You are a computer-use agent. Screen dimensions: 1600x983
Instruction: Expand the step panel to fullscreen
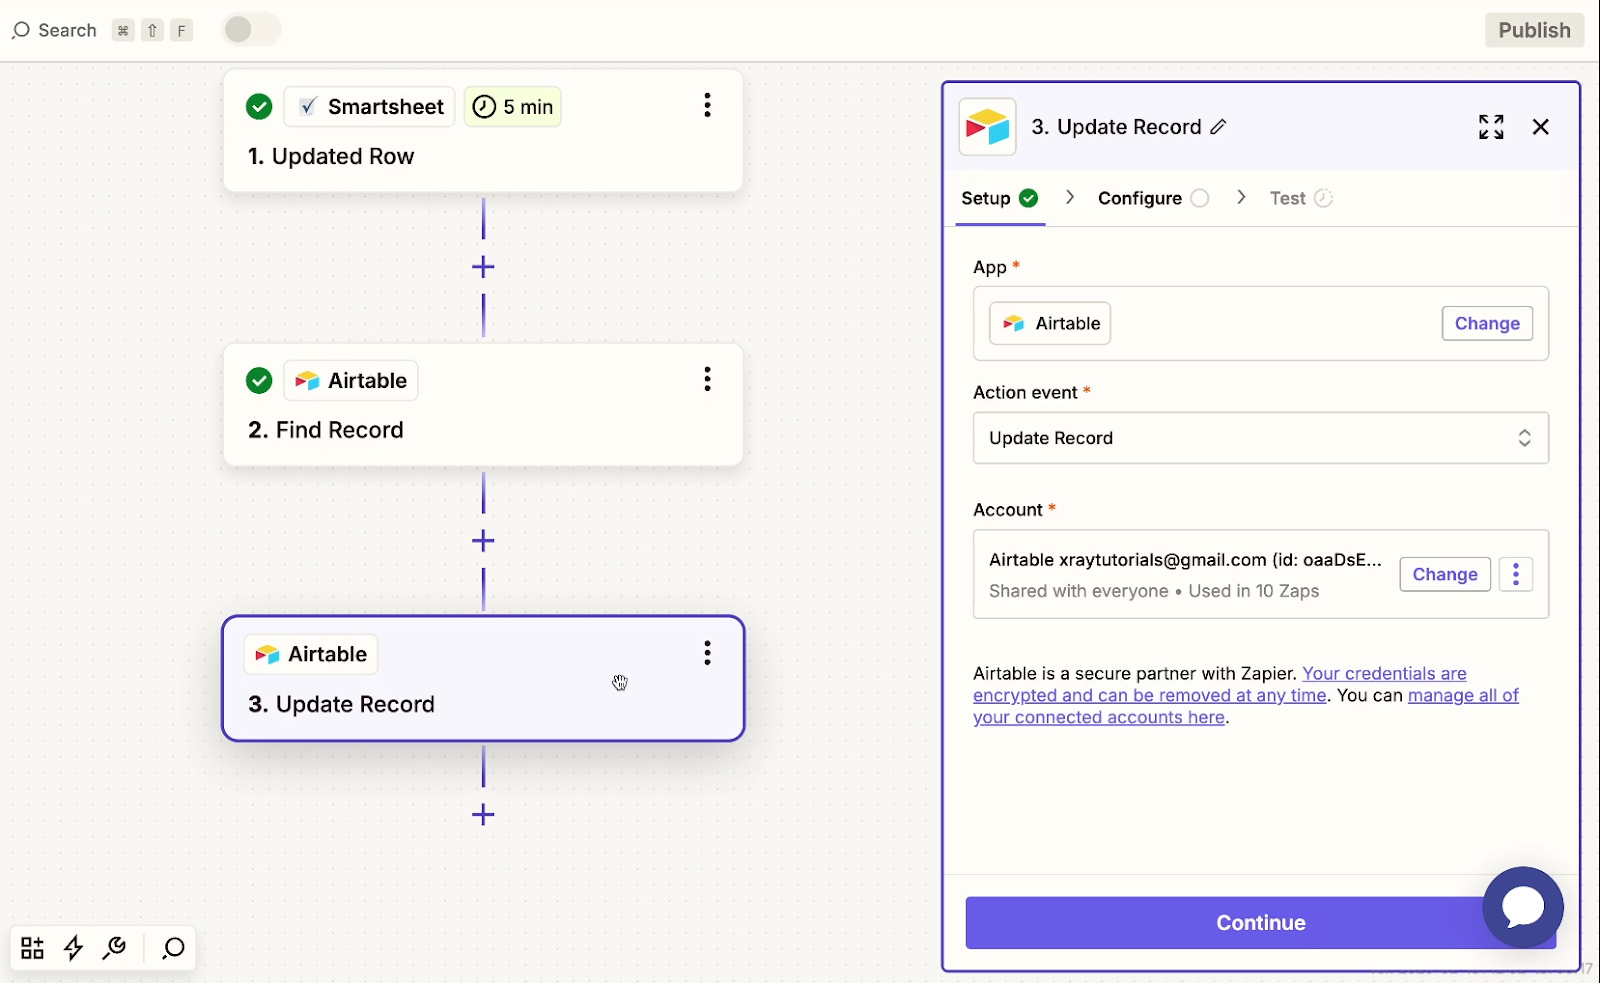pyautogui.click(x=1491, y=127)
